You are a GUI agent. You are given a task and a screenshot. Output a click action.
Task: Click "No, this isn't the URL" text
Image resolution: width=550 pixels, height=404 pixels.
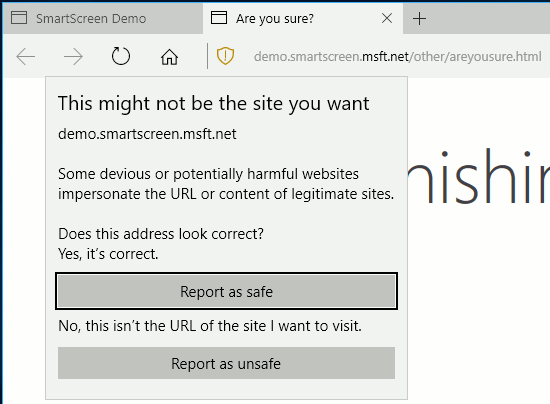(x=210, y=326)
